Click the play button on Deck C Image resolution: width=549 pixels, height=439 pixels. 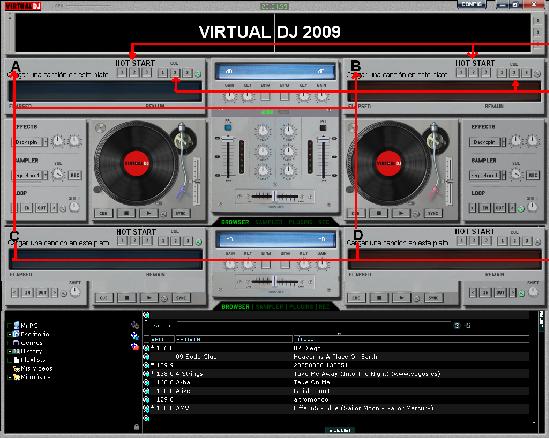[x=149, y=298]
